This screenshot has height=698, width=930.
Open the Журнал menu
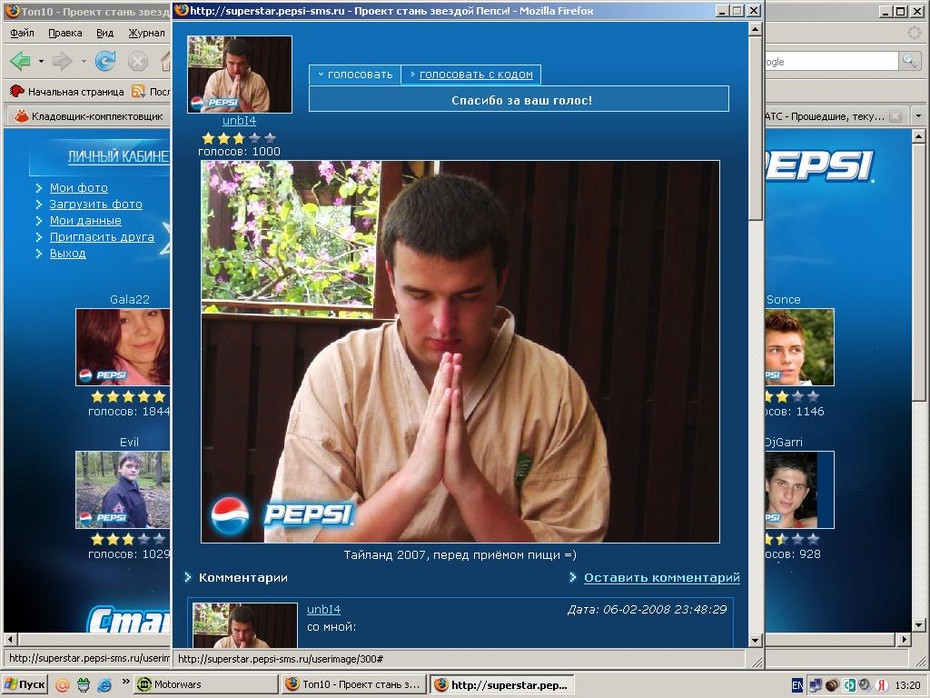pyautogui.click(x=146, y=33)
